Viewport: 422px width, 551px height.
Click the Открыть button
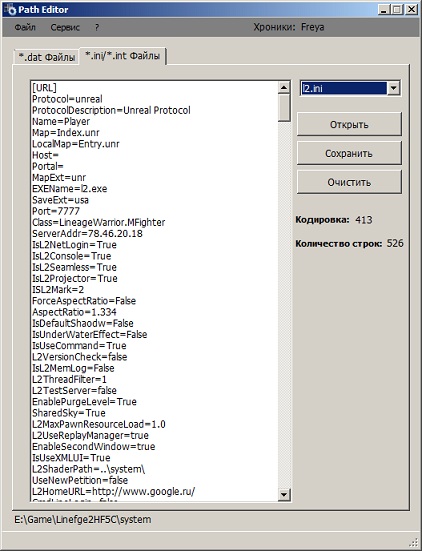click(x=349, y=124)
